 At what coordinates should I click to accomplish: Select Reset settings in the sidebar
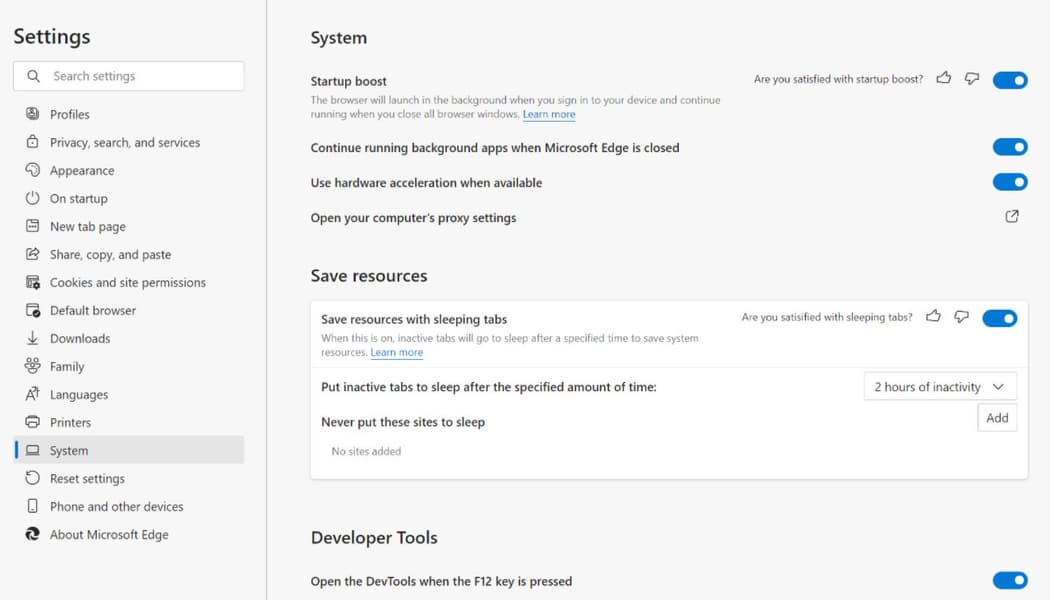[87, 478]
